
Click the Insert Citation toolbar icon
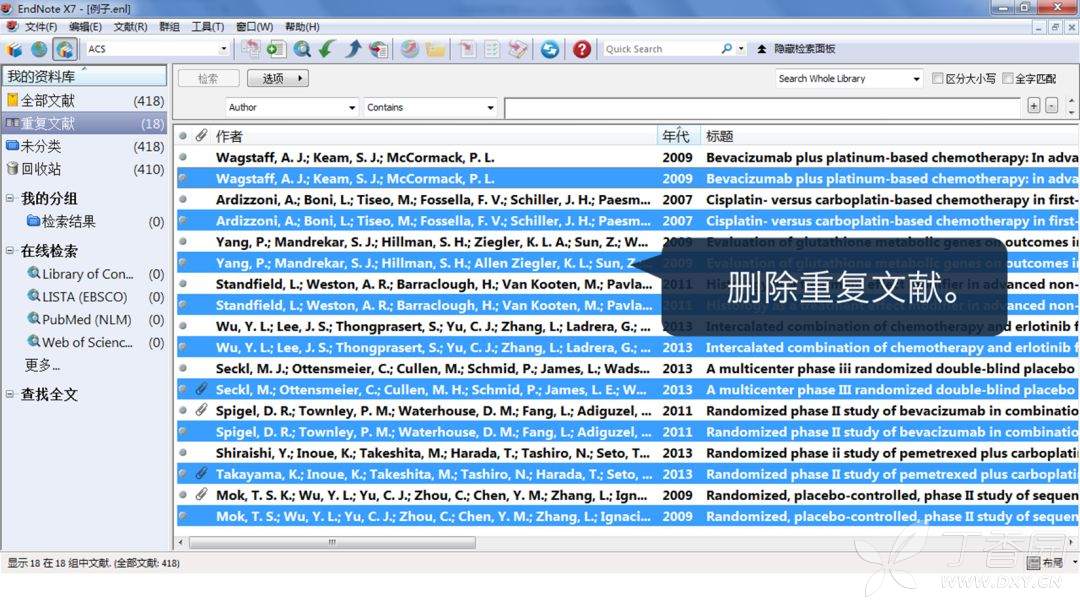click(x=467, y=49)
